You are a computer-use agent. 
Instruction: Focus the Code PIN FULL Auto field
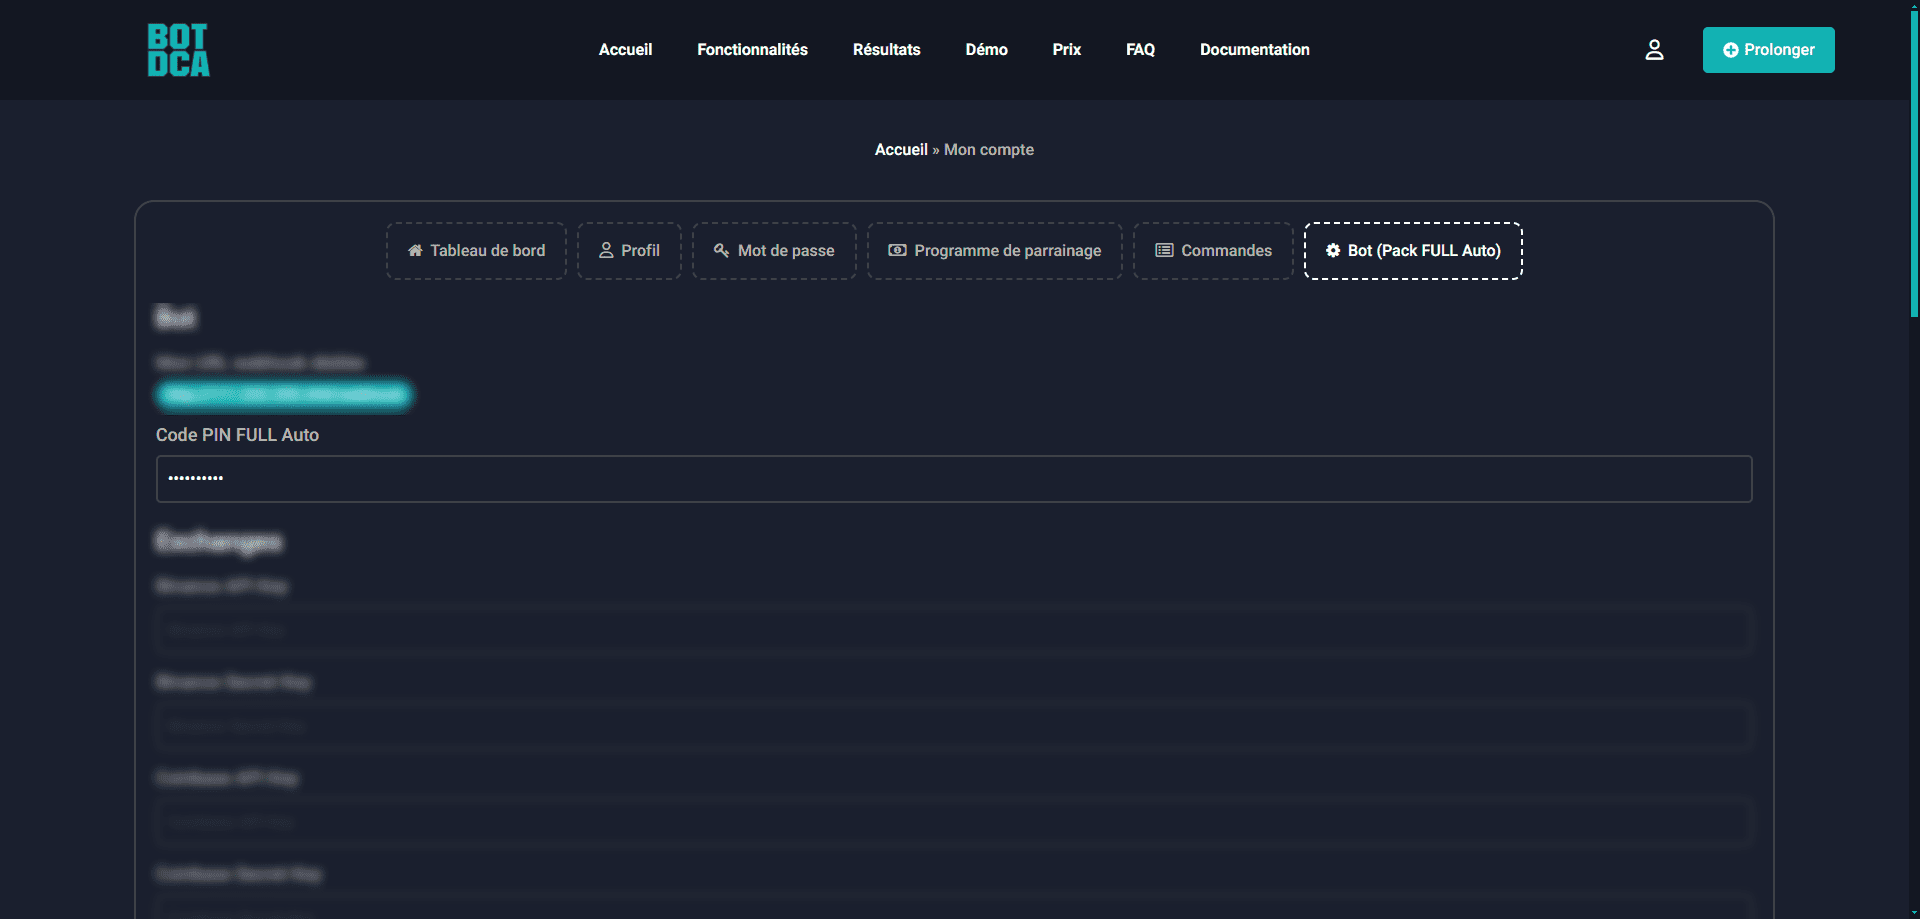(x=954, y=479)
